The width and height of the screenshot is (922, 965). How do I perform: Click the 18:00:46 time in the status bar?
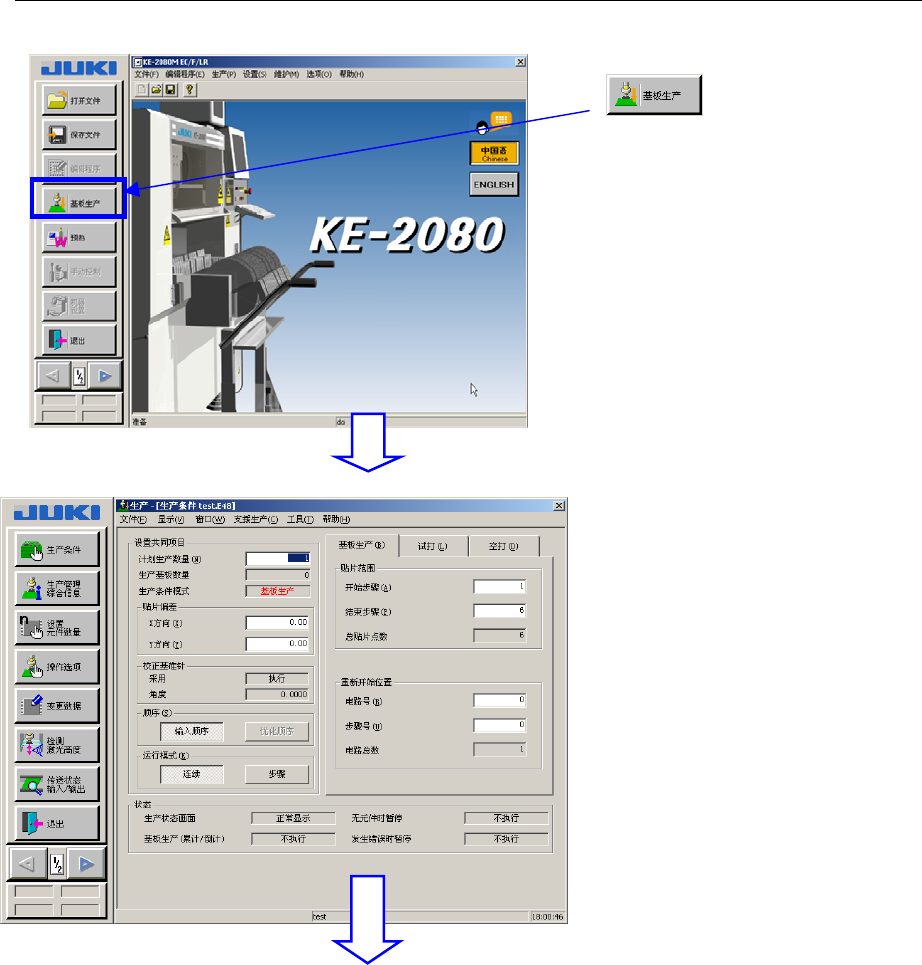(547, 917)
